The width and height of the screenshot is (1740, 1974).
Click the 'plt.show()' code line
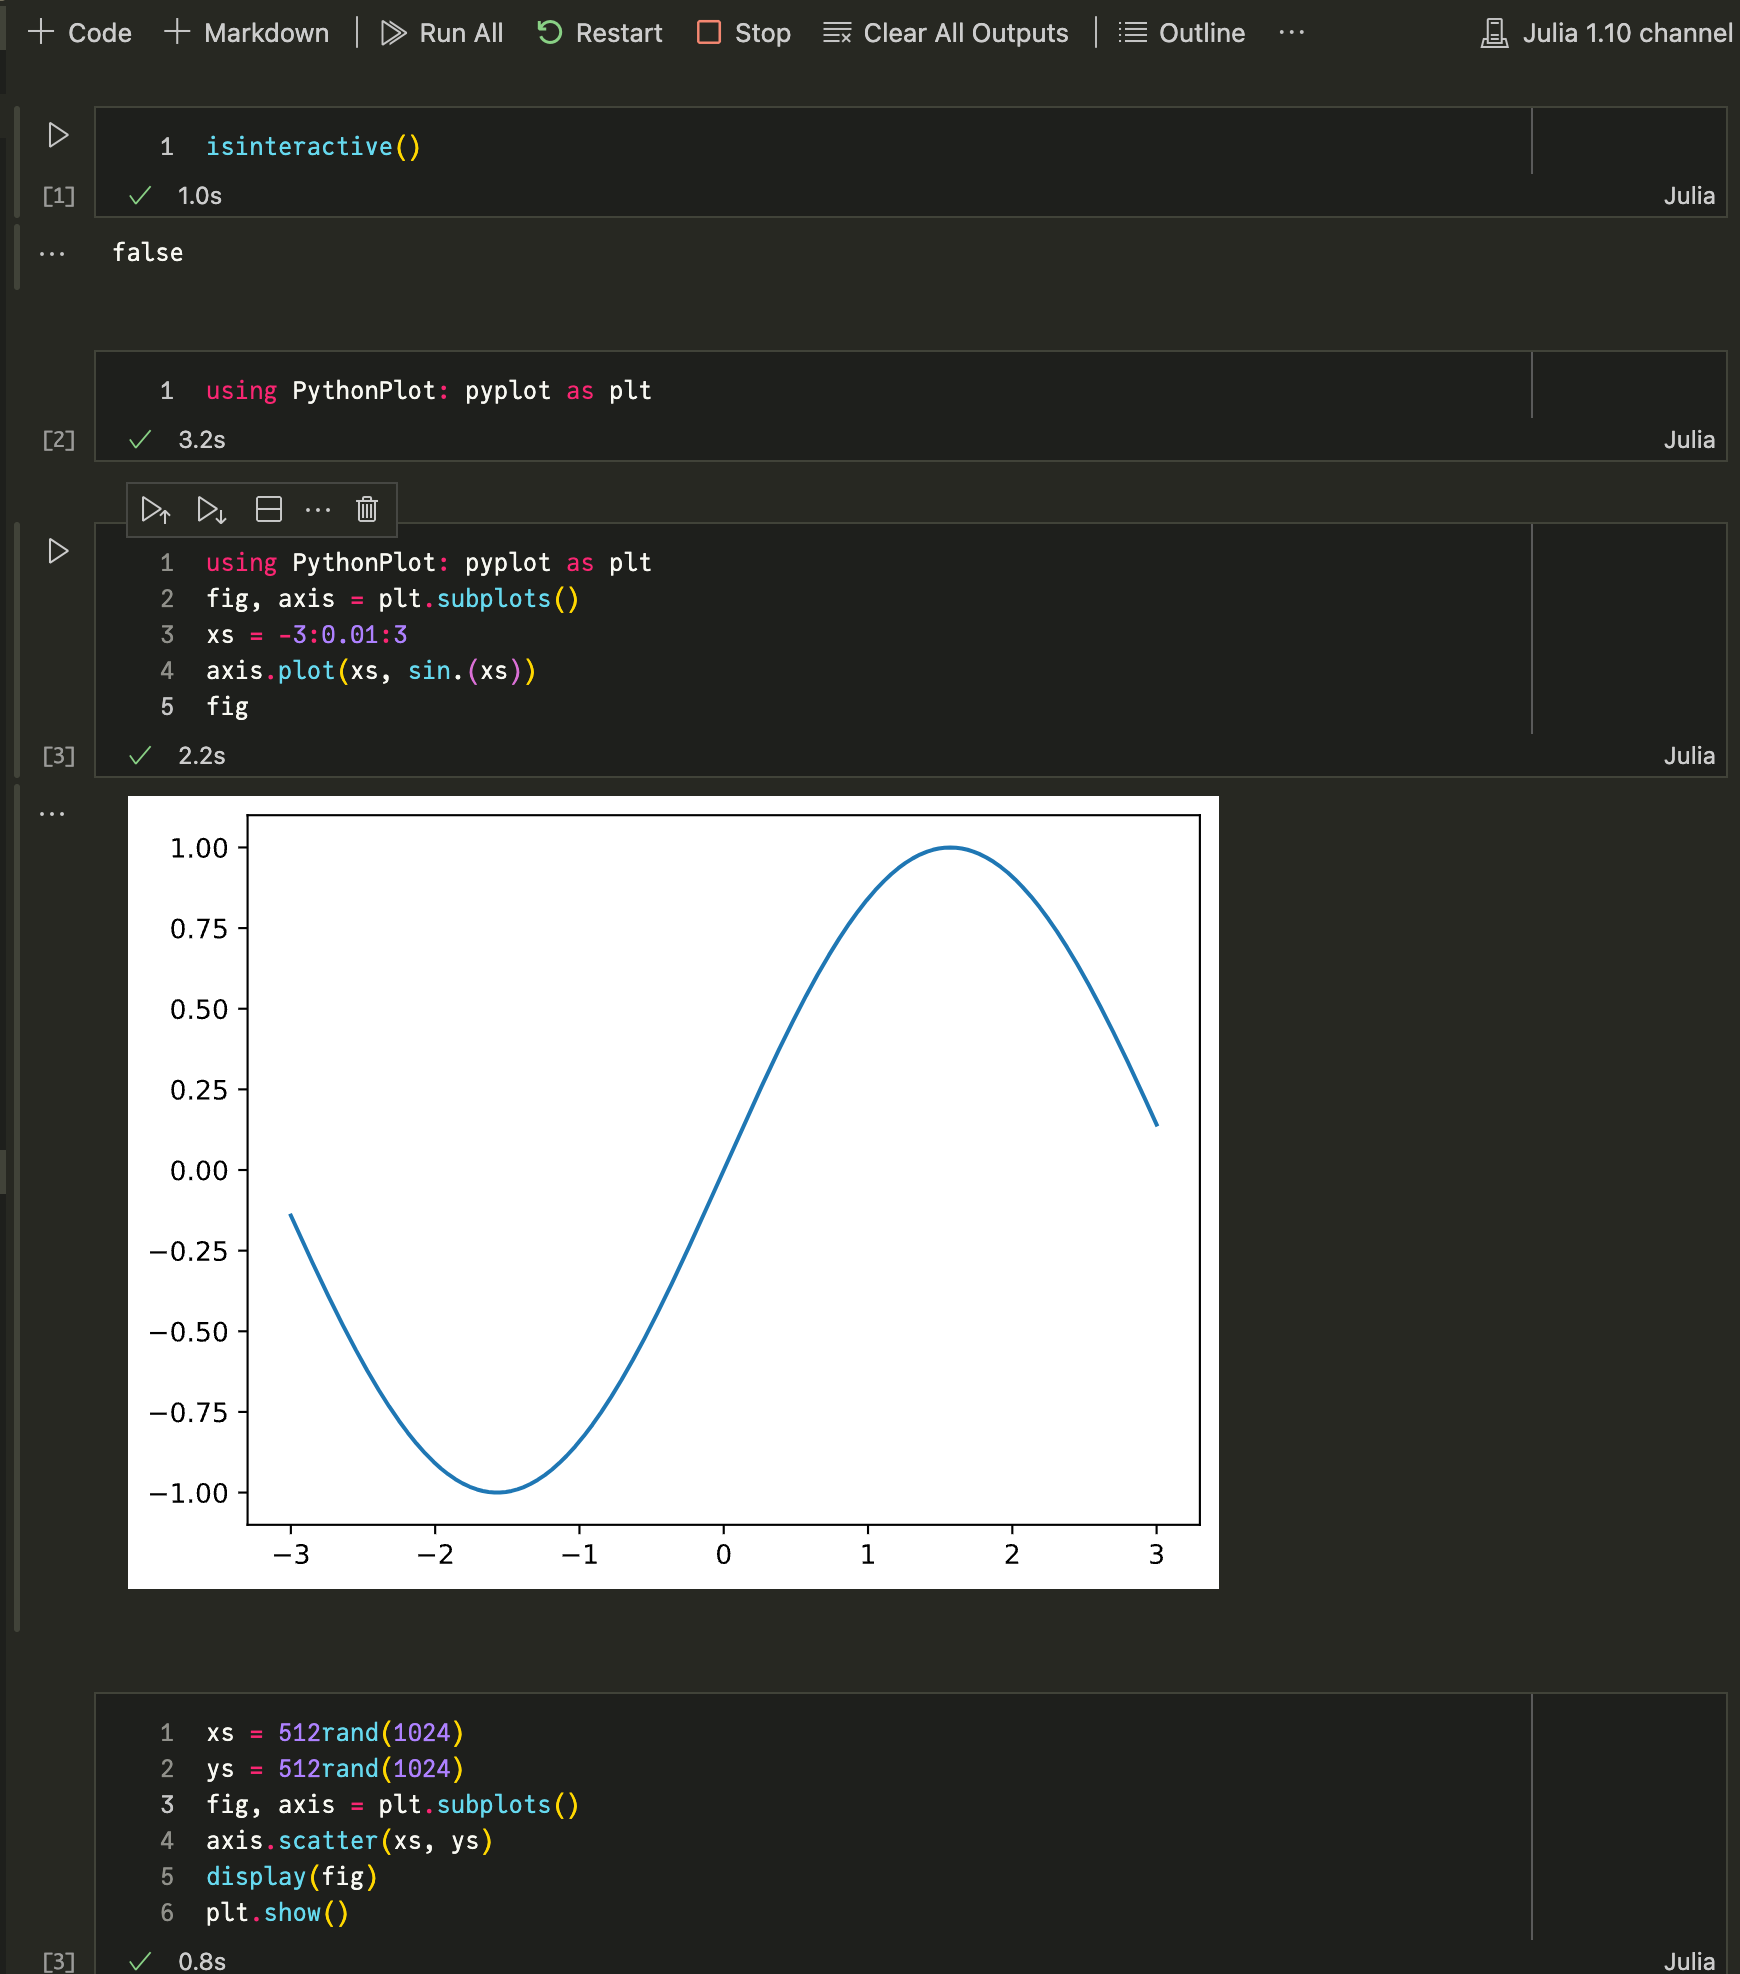click(x=277, y=1913)
